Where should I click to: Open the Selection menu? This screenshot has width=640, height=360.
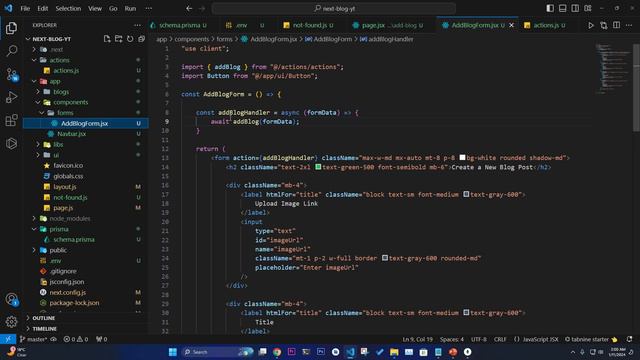tap(68, 8)
